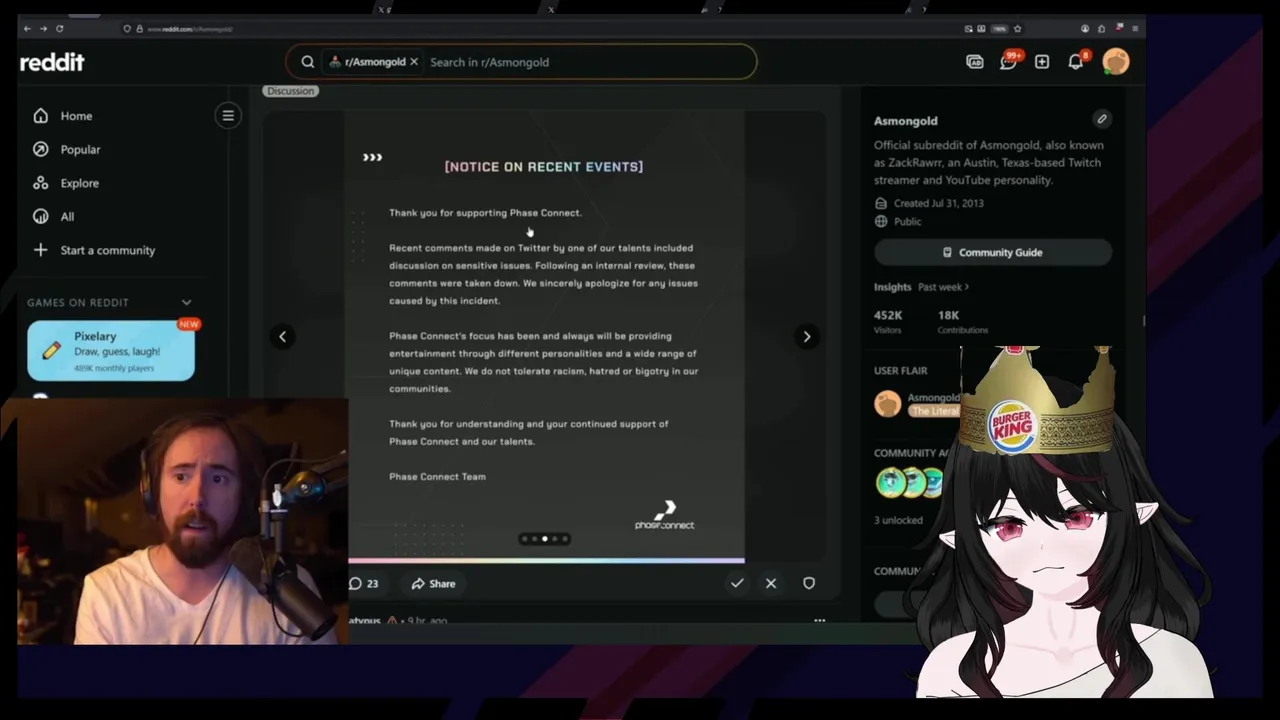Image resolution: width=1280 pixels, height=720 pixels.
Task: Open the user avatar menu
Action: [1116, 62]
